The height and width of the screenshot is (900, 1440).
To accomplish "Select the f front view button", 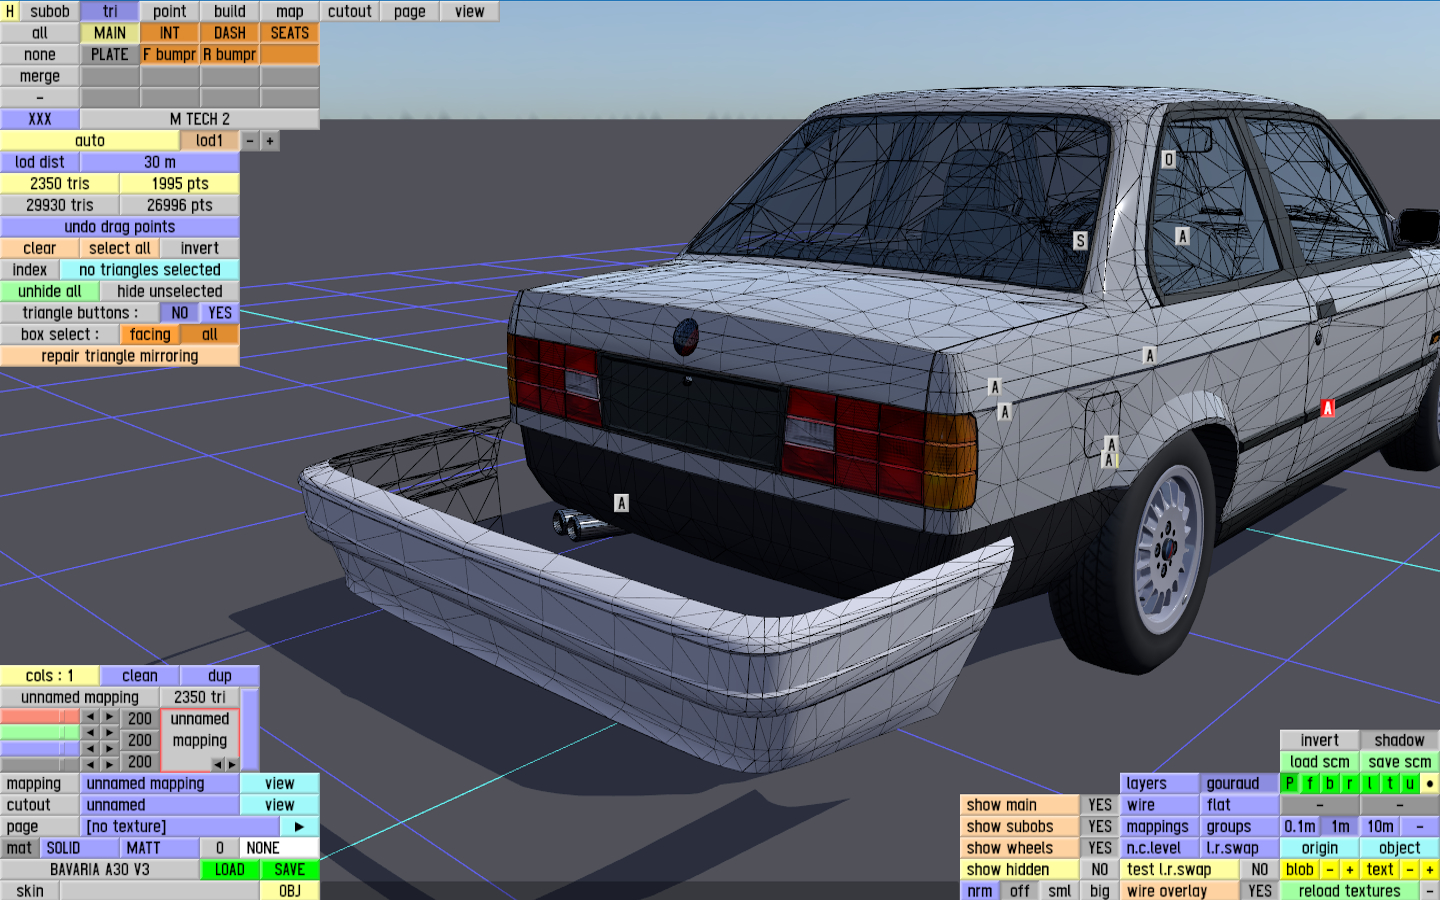I will (1310, 784).
